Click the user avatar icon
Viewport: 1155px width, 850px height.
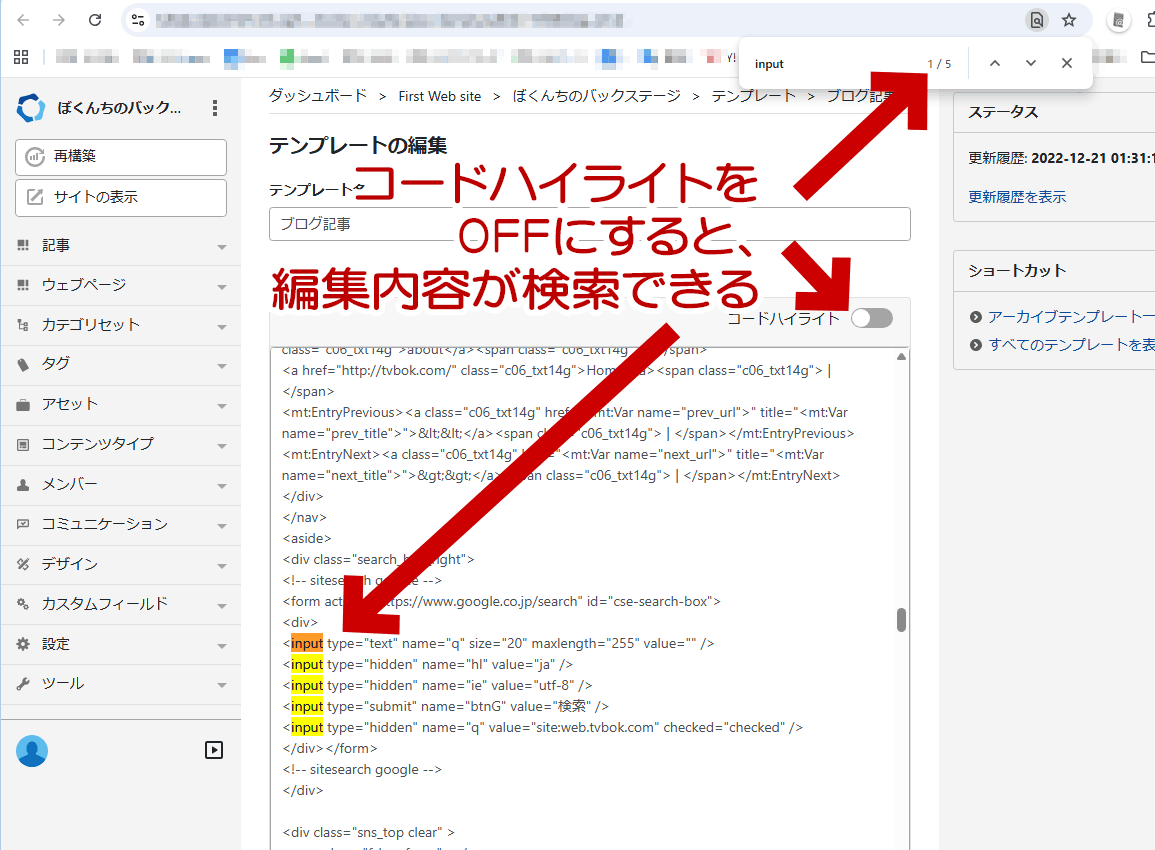(x=32, y=750)
